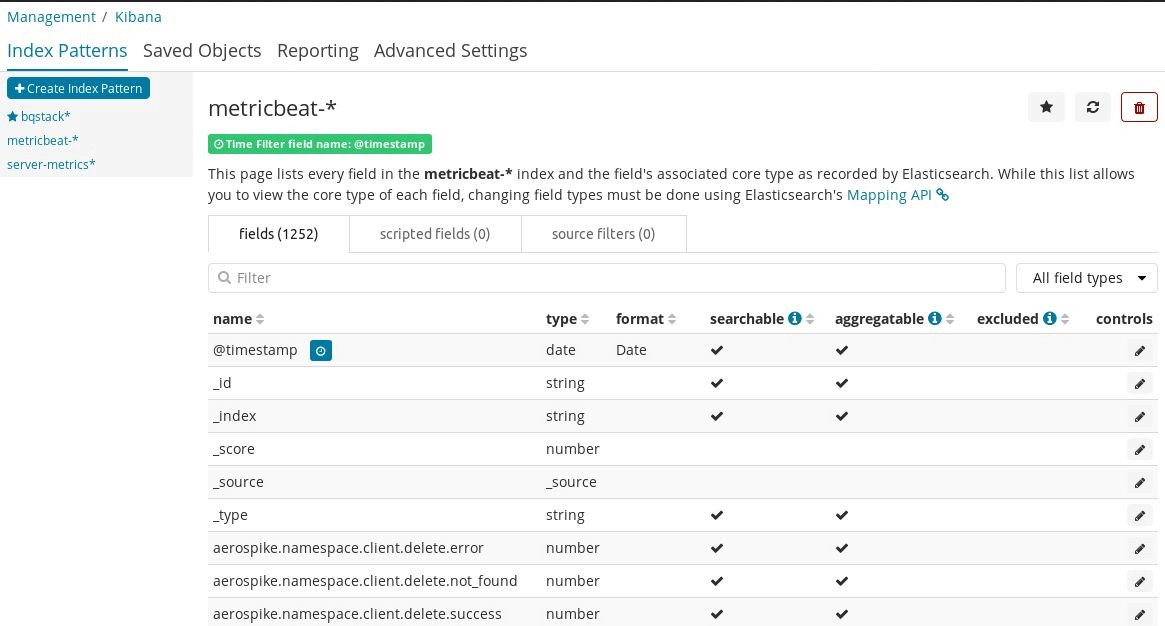Refresh the field list icon
Viewport: 1165px width, 626px height.
1093,107
